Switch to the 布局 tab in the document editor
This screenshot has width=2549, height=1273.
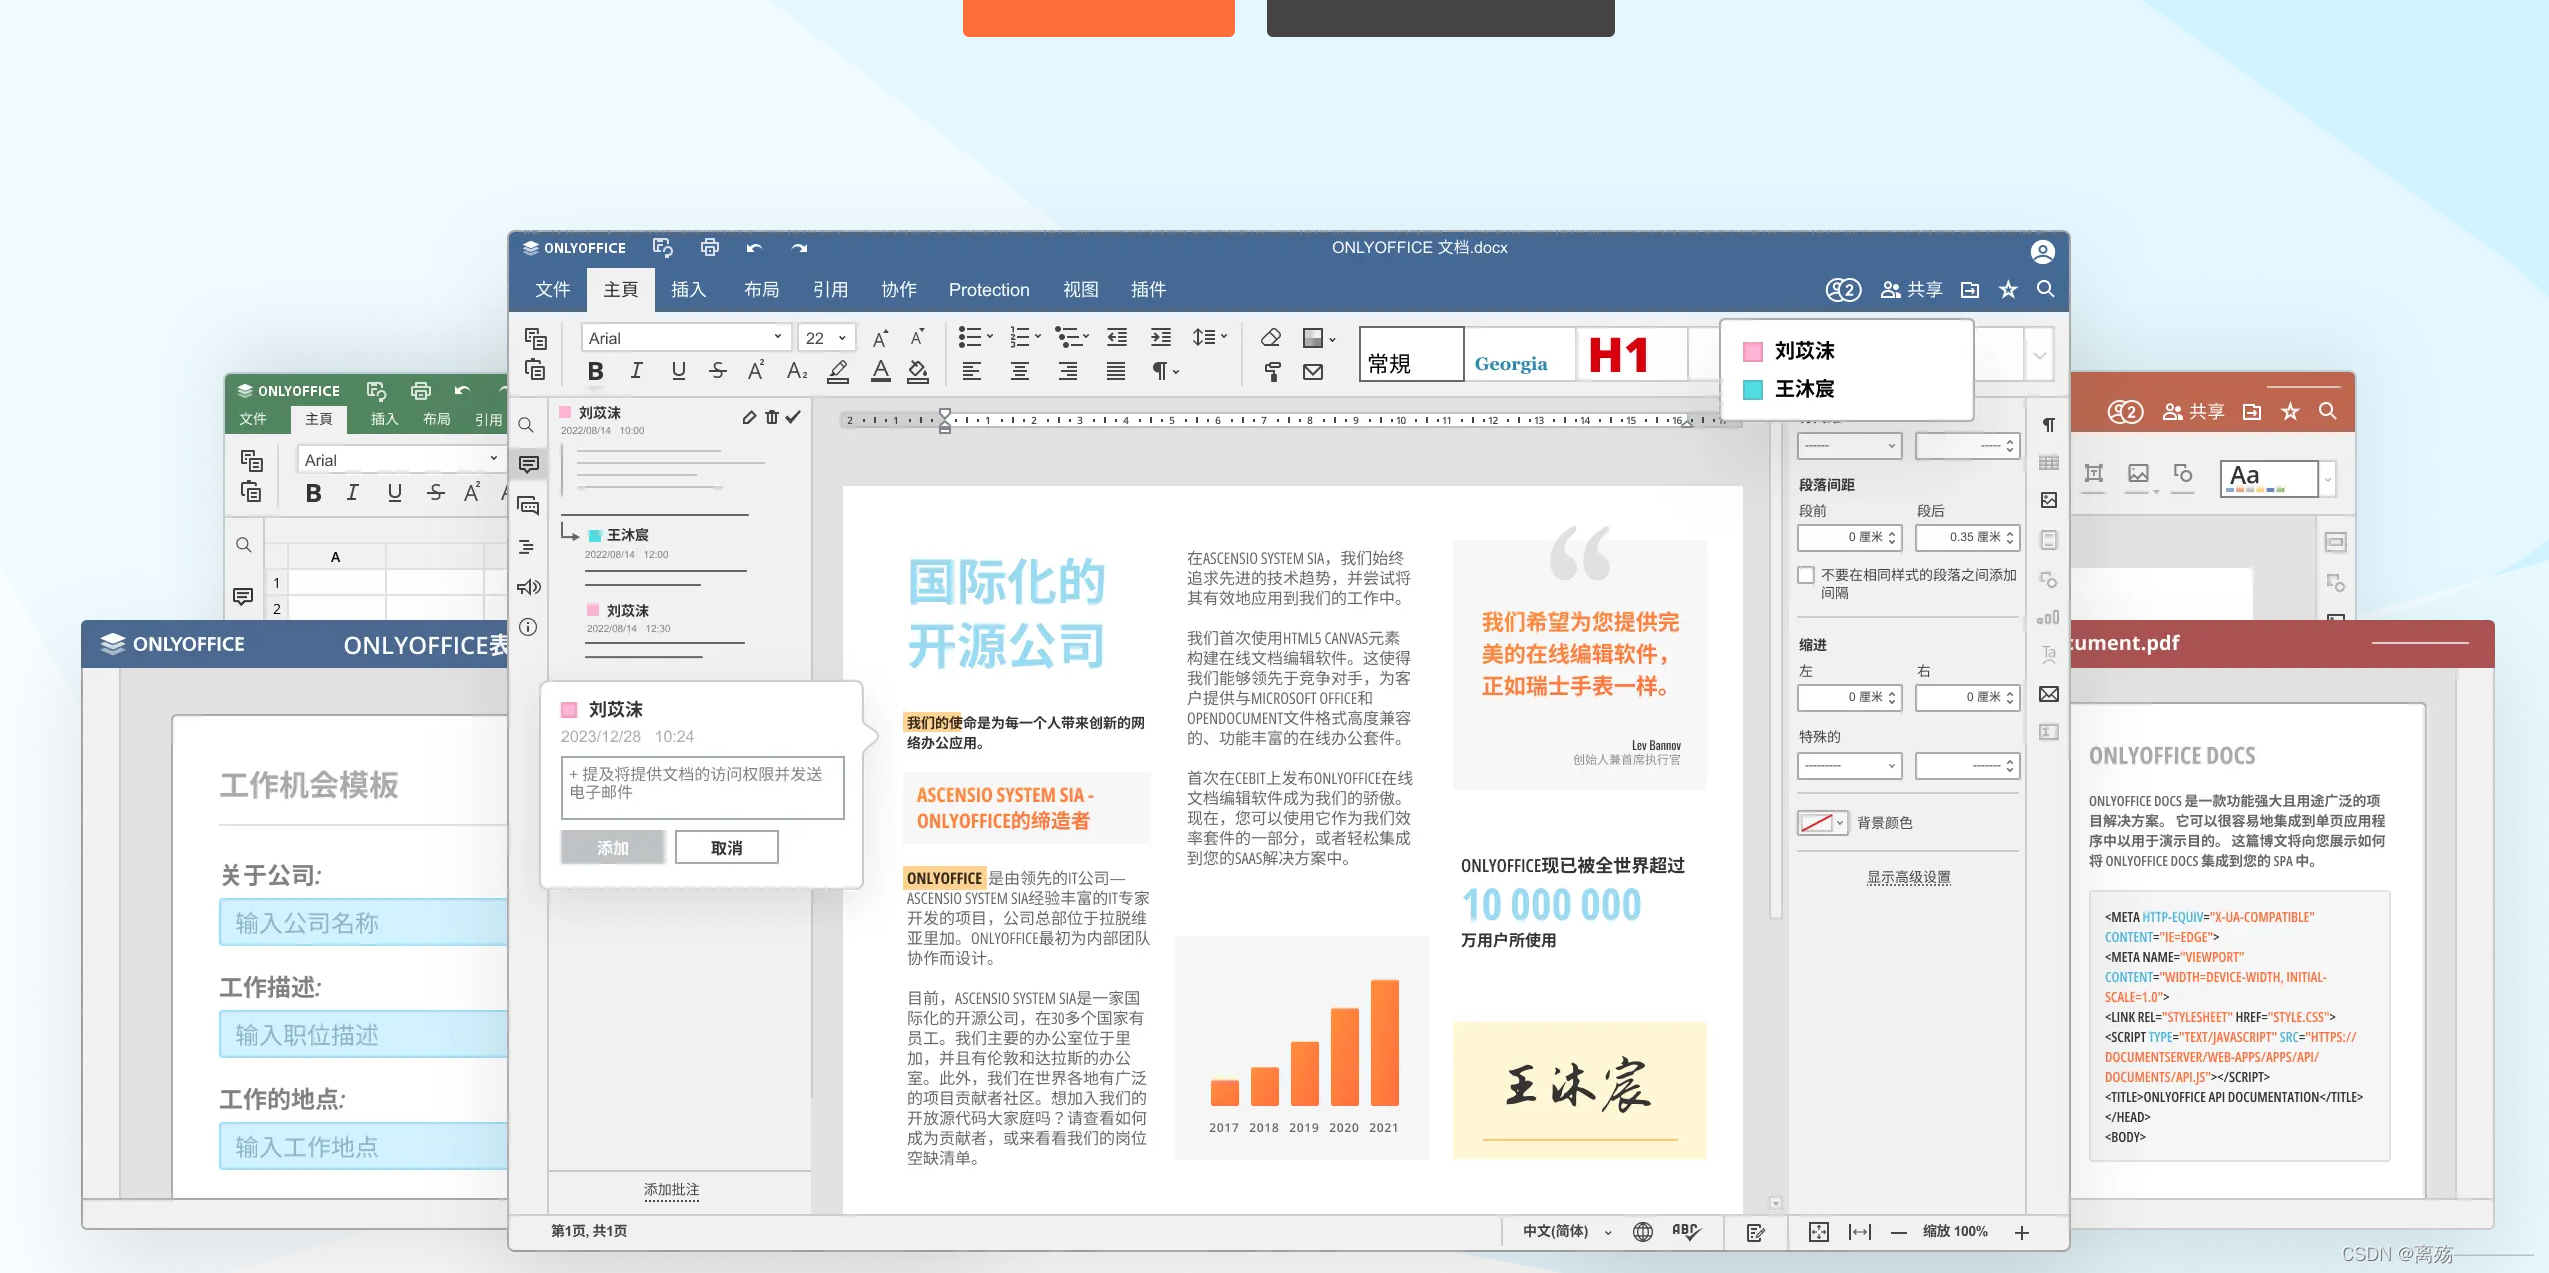pyautogui.click(x=762, y=290)
